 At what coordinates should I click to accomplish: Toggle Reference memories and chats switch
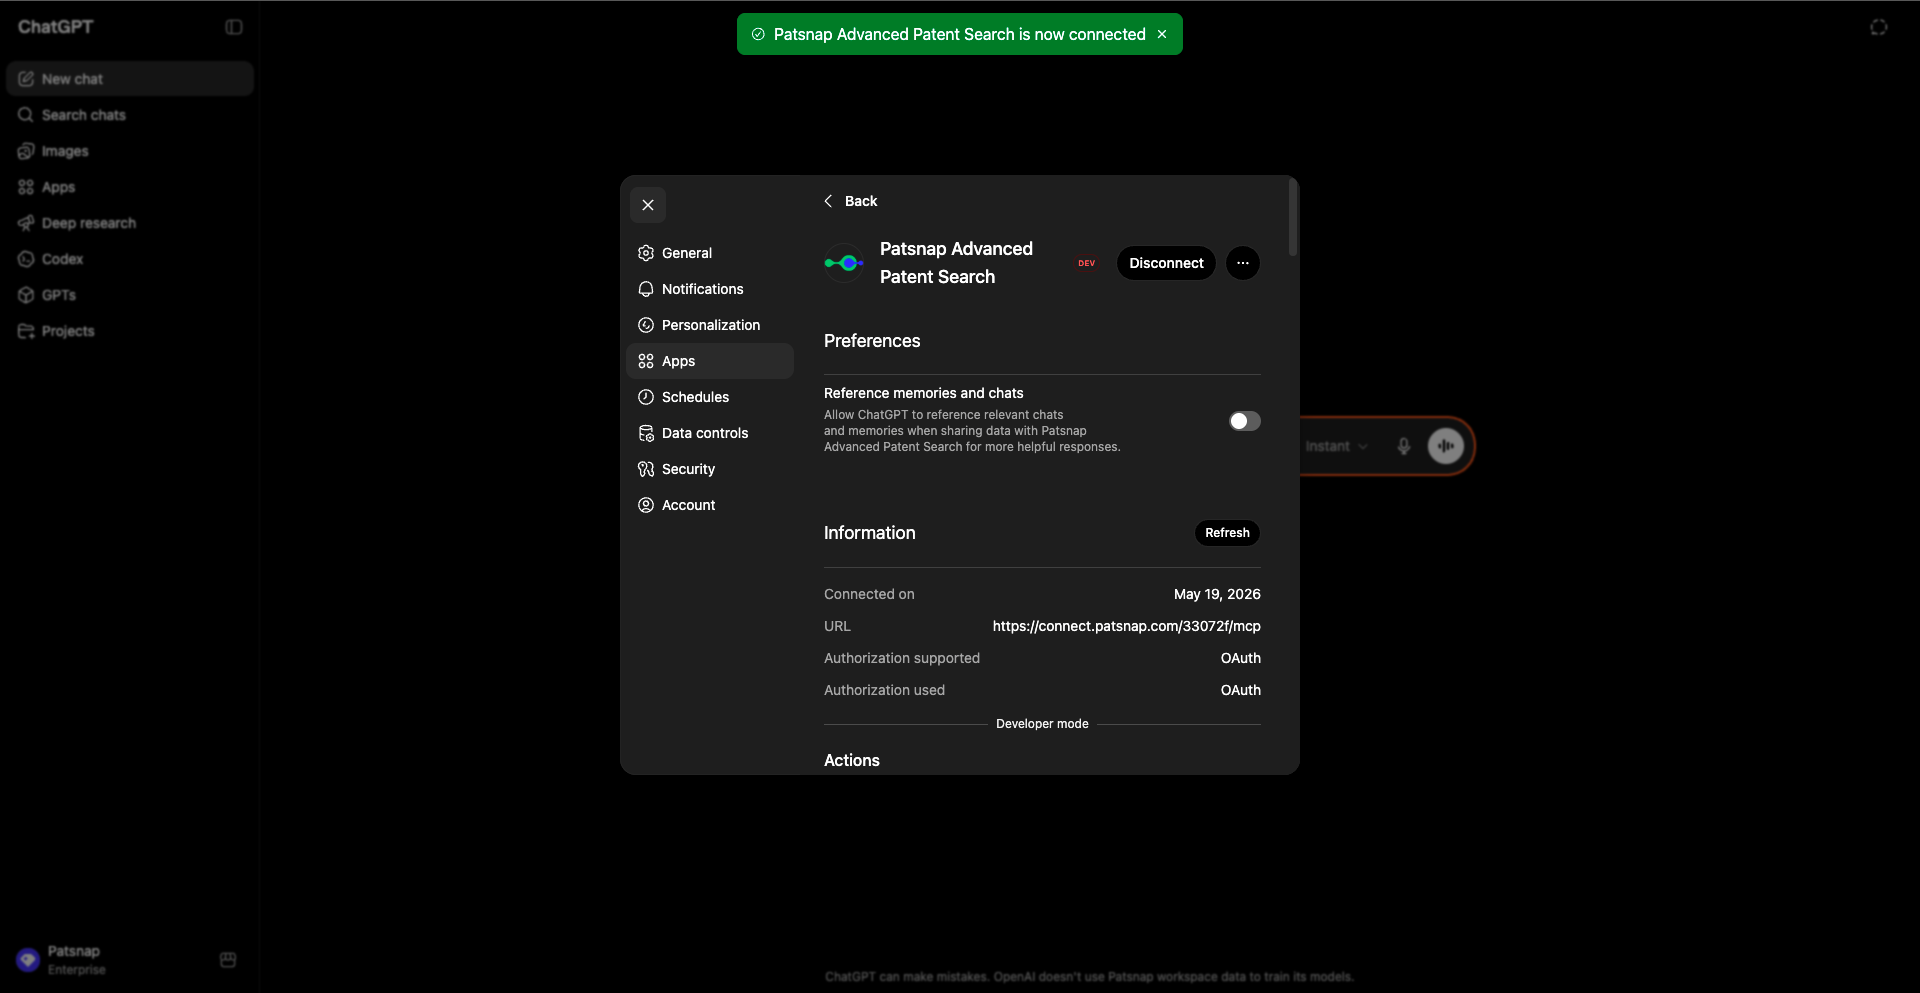[x=1245, y=421]
